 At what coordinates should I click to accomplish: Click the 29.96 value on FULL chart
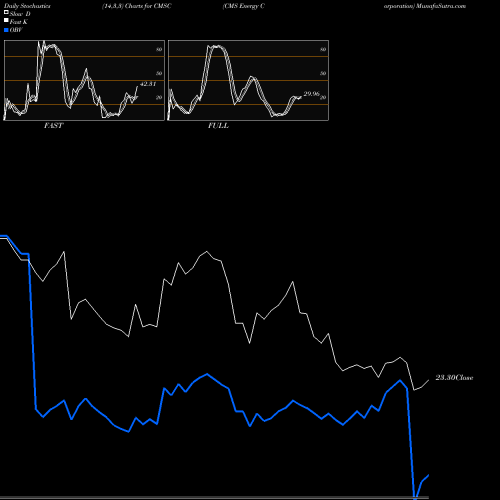point(312,94)
